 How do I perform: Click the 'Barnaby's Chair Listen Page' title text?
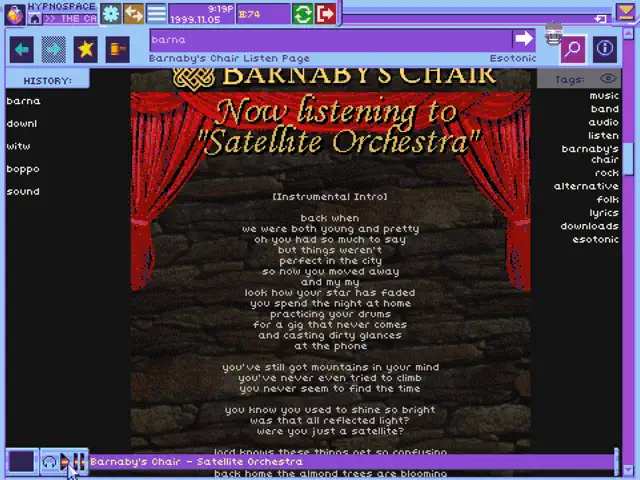(229, 58)
